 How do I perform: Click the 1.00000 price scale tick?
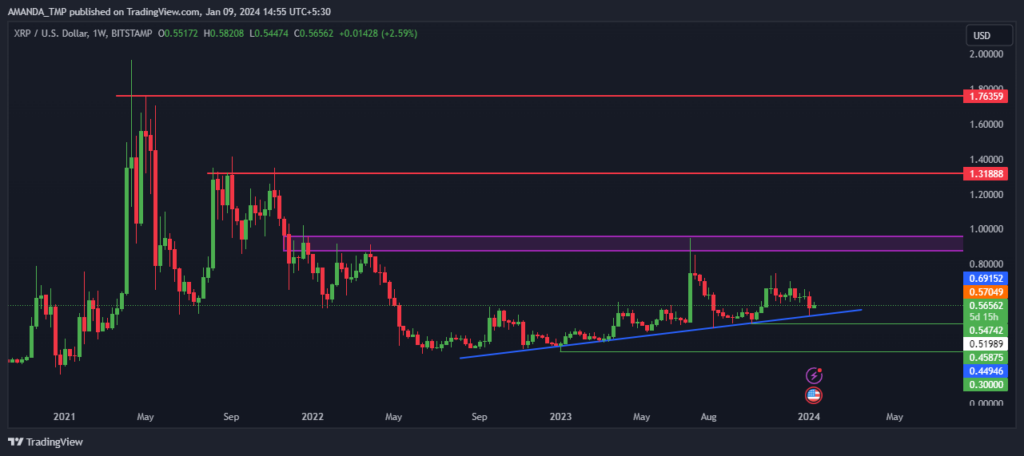[985, 229]
